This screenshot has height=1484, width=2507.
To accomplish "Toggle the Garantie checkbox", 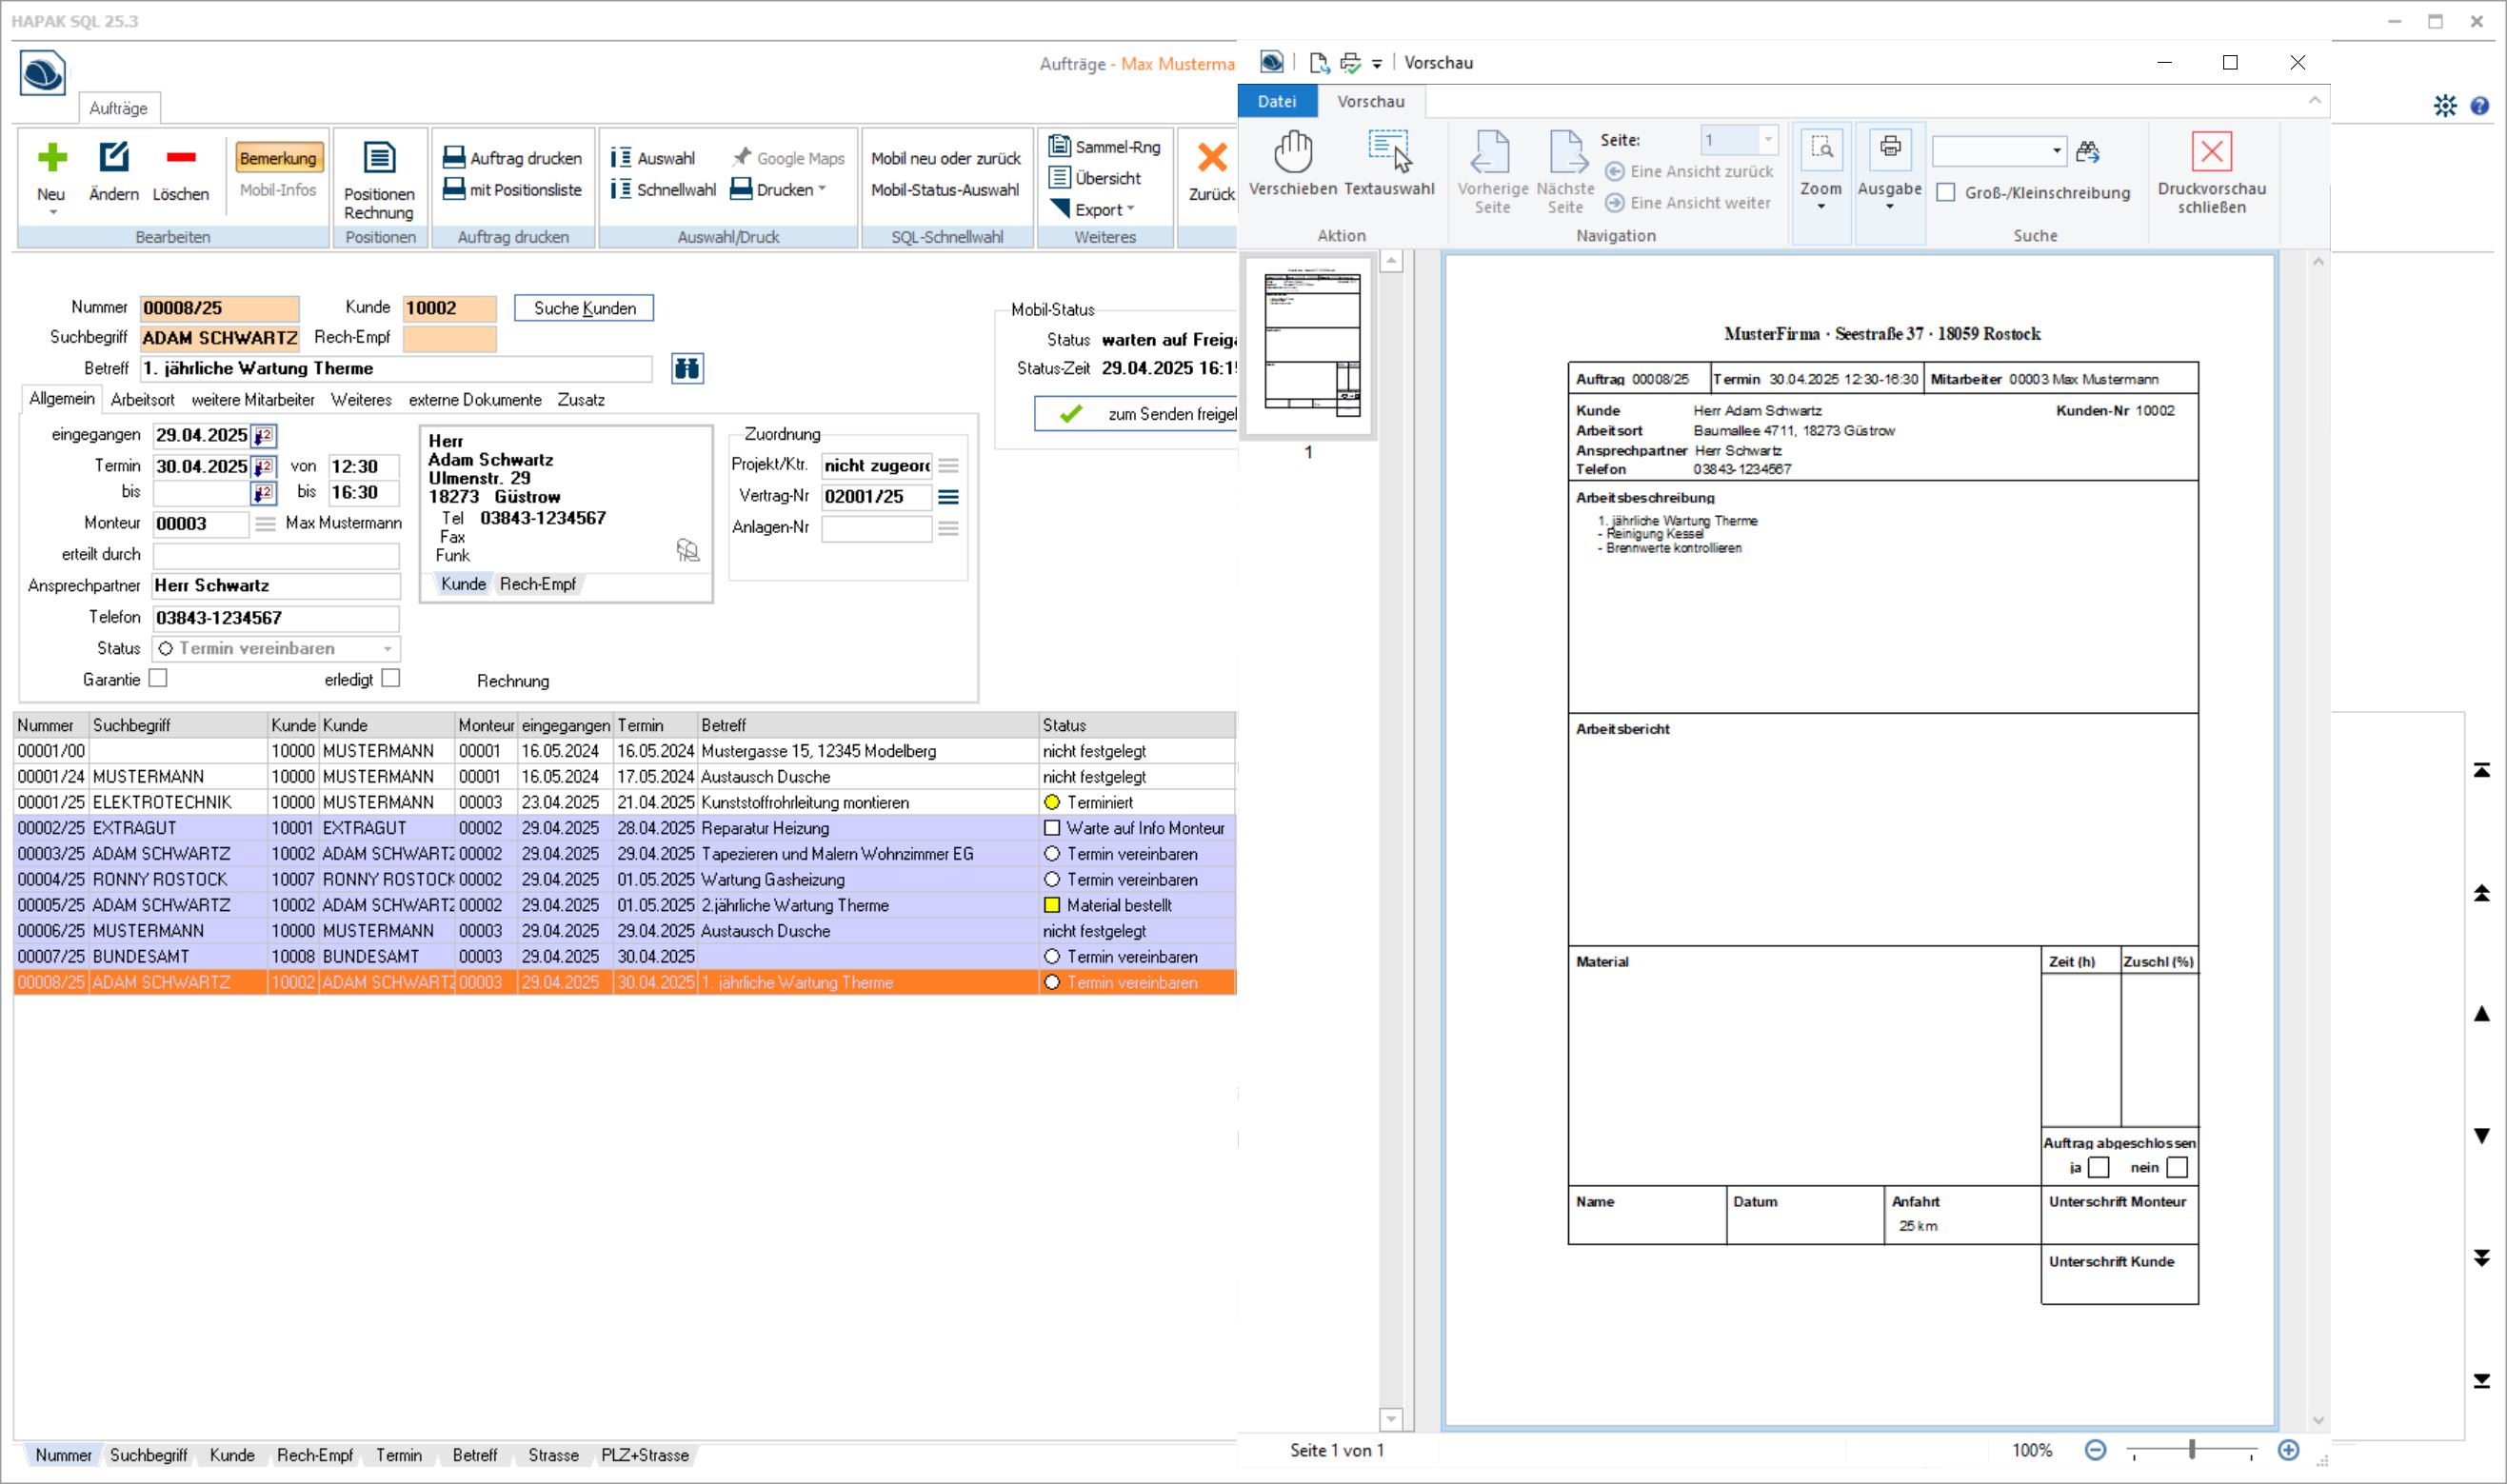I will [158, 679].
